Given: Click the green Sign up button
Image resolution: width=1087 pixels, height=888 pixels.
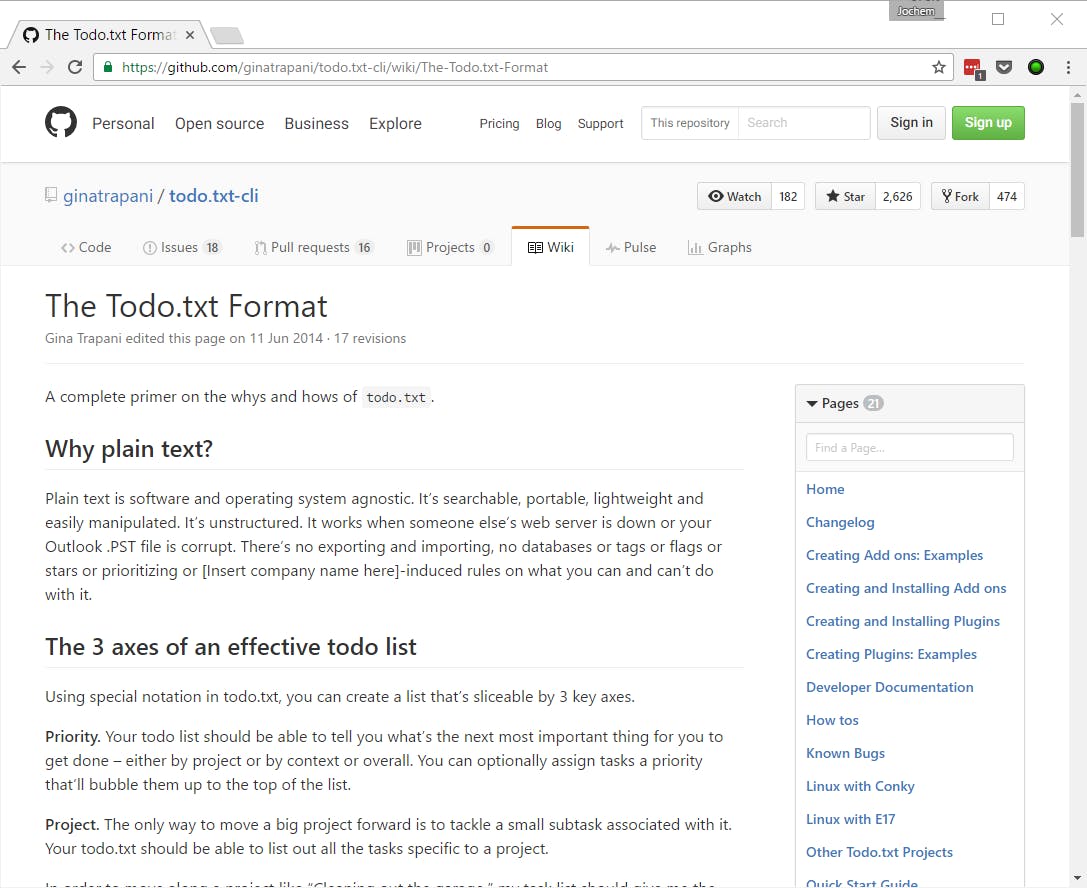Looking at the screenshot, I should coord(988,123).
